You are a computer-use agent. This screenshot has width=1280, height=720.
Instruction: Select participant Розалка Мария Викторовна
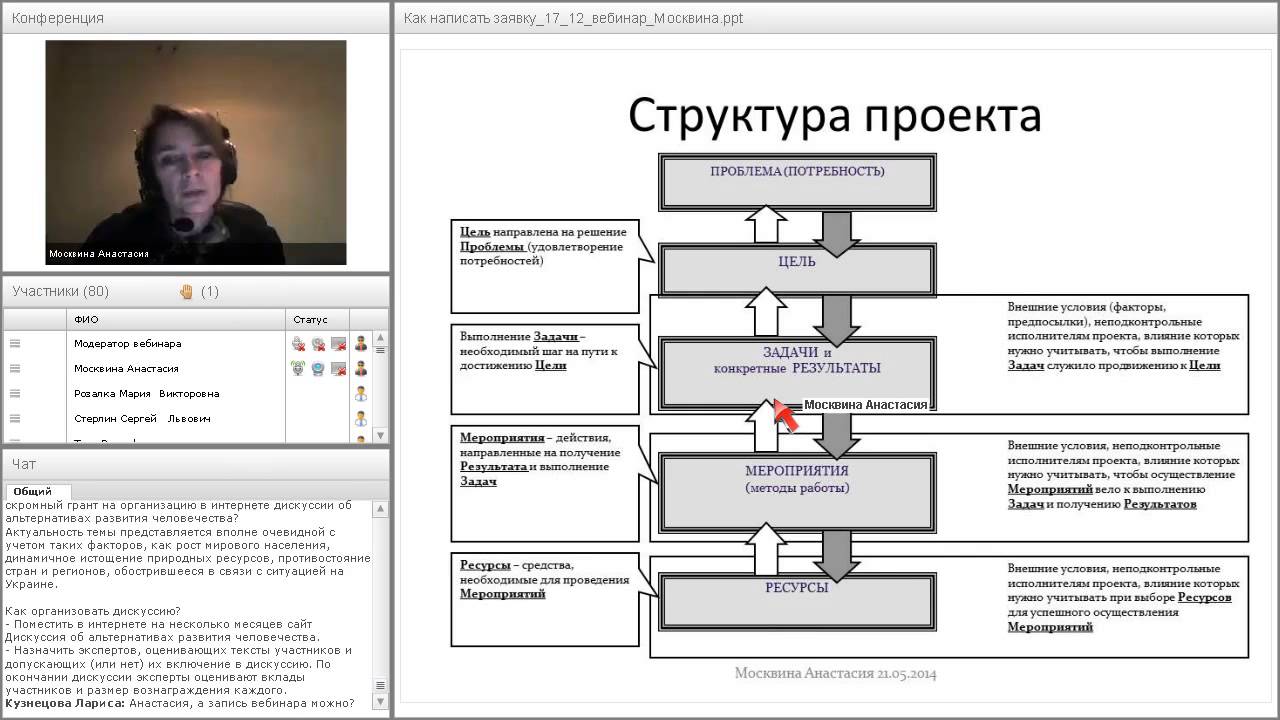point(146,394)
